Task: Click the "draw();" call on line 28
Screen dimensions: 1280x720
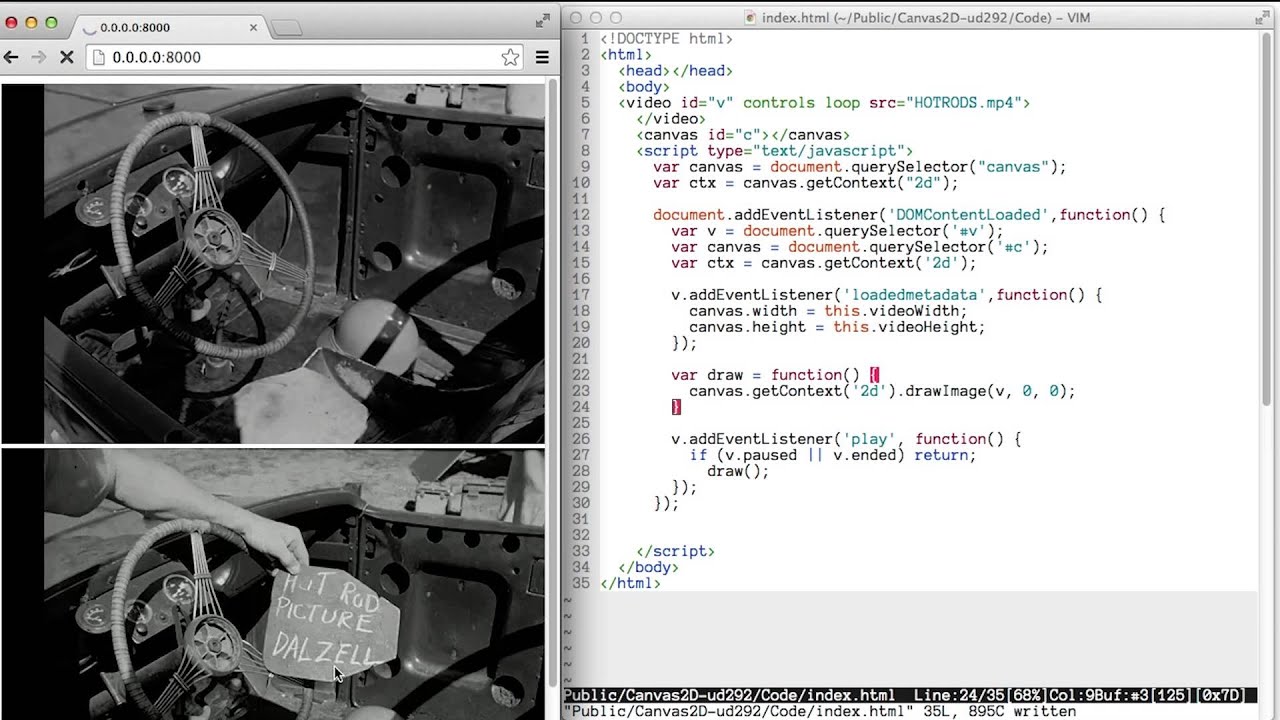Action: 738,471
